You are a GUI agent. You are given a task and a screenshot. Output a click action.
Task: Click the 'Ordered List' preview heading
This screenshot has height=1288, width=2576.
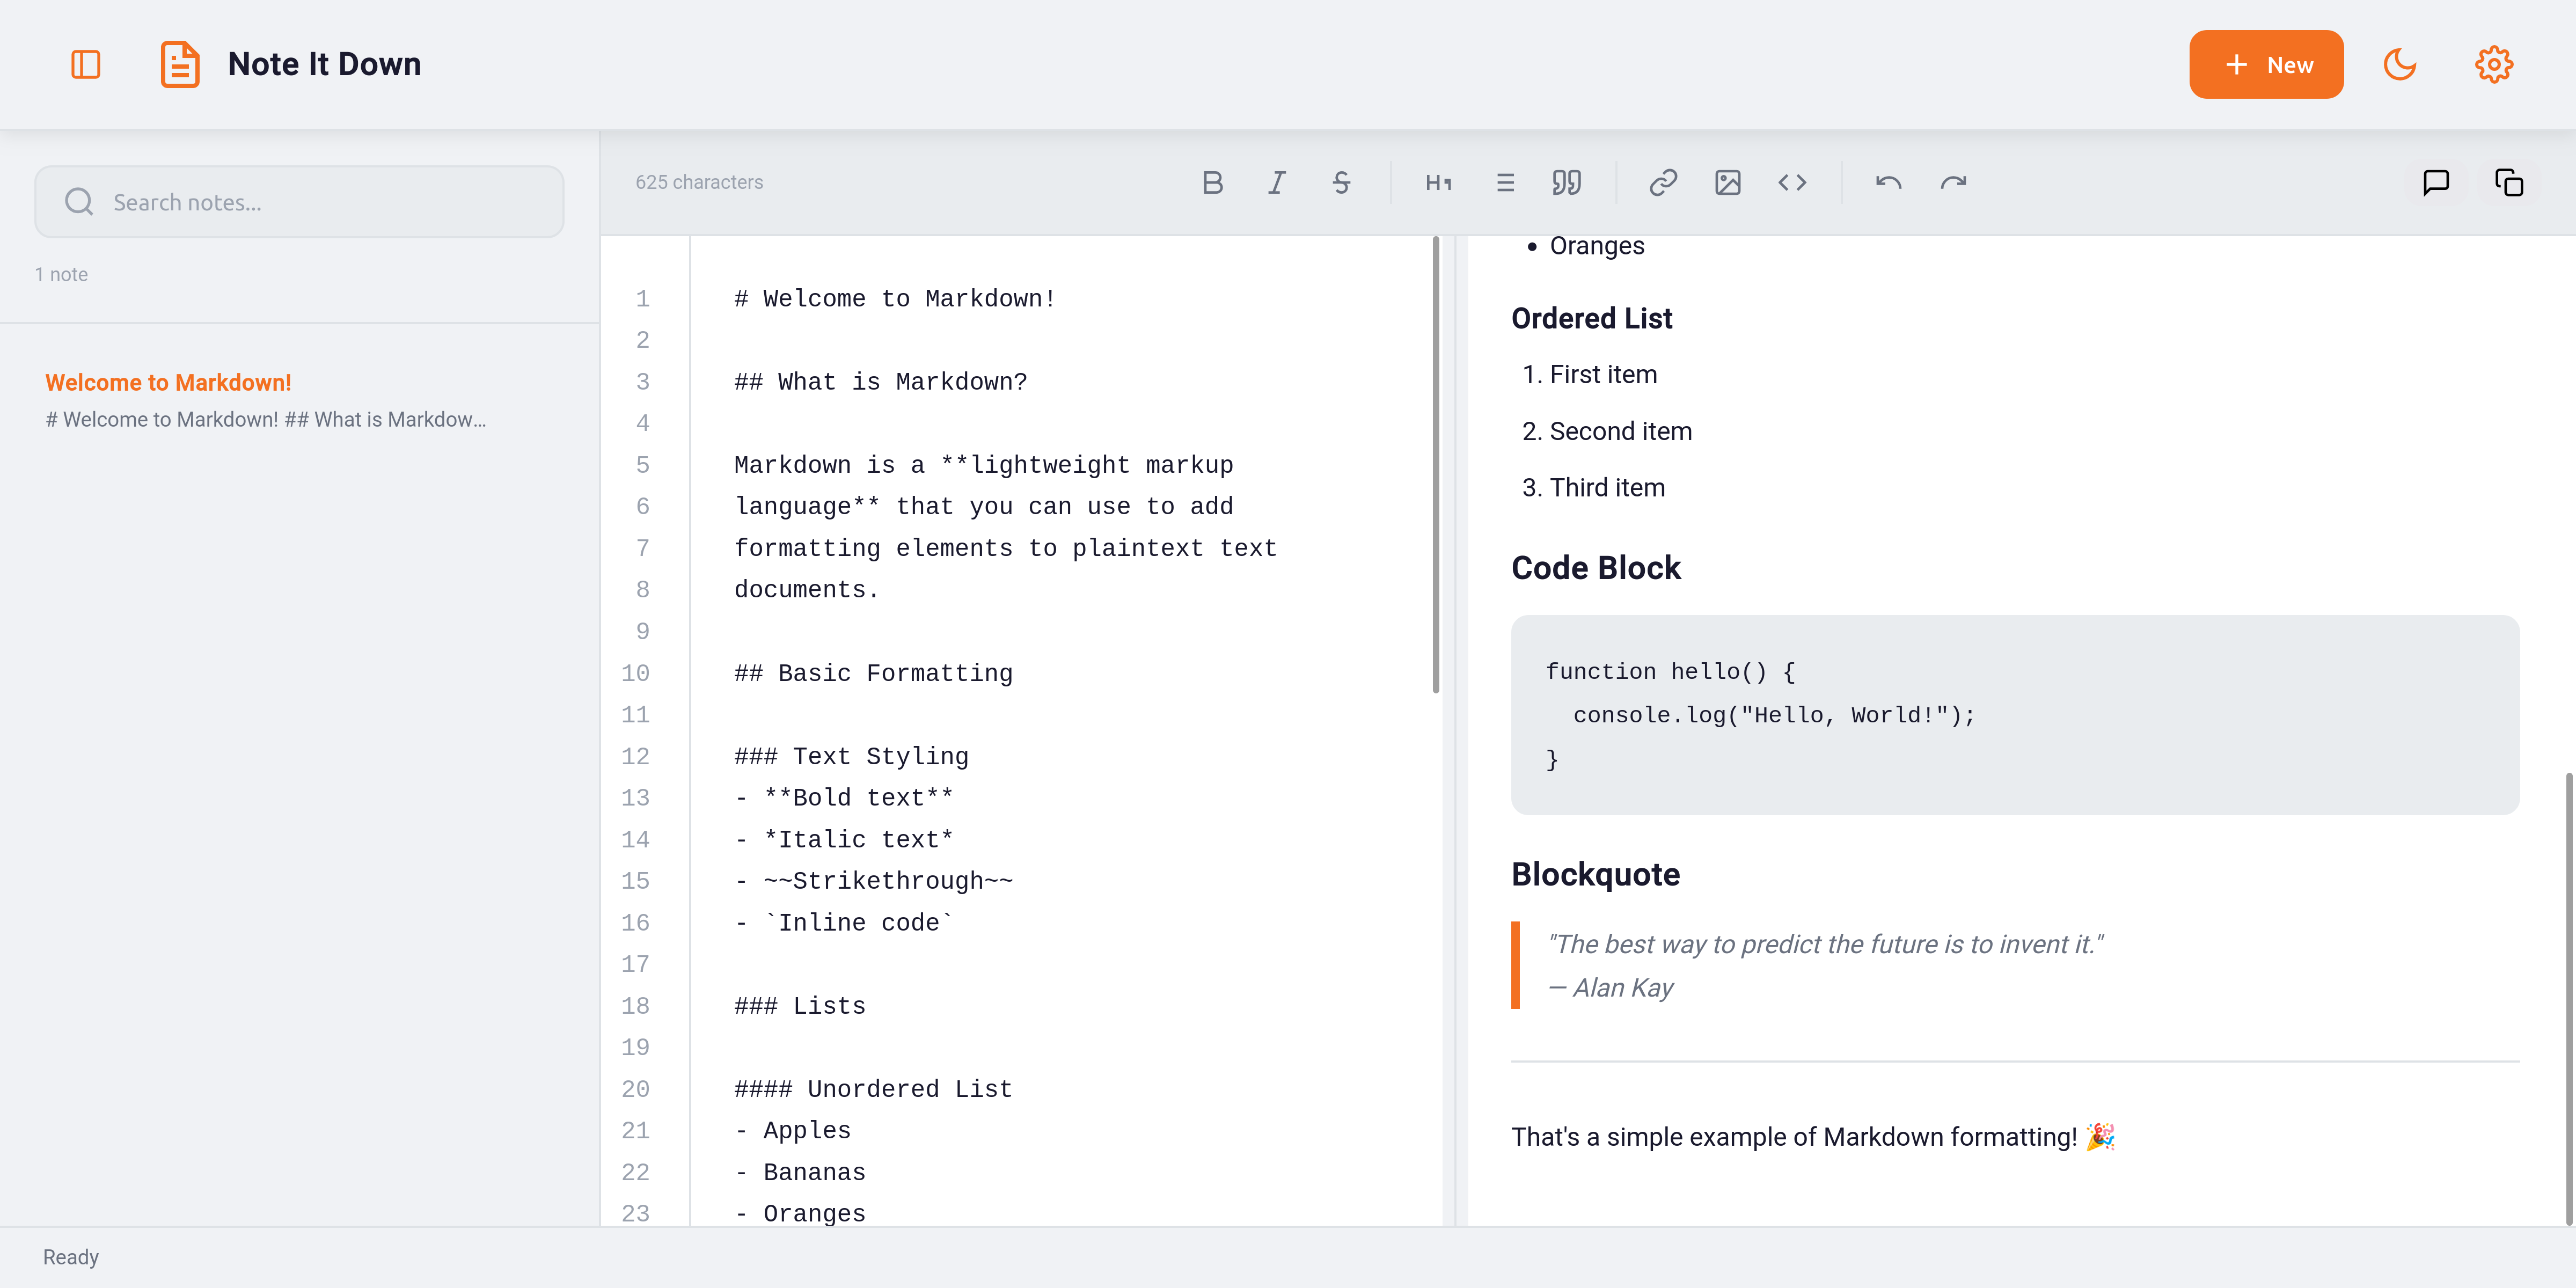click(x=1591, y=318)
